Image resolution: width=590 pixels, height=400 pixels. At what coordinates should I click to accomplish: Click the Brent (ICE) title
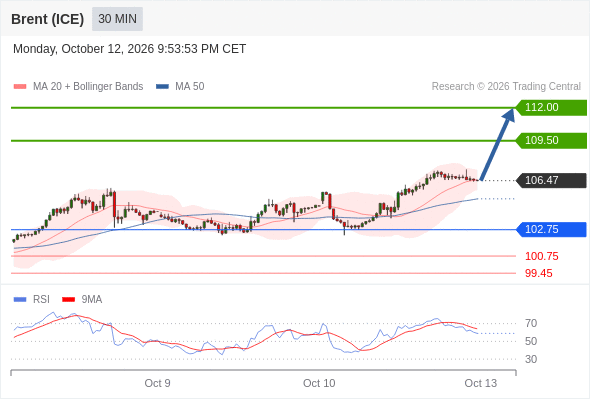pyautogui.click(x=47, y=19)
